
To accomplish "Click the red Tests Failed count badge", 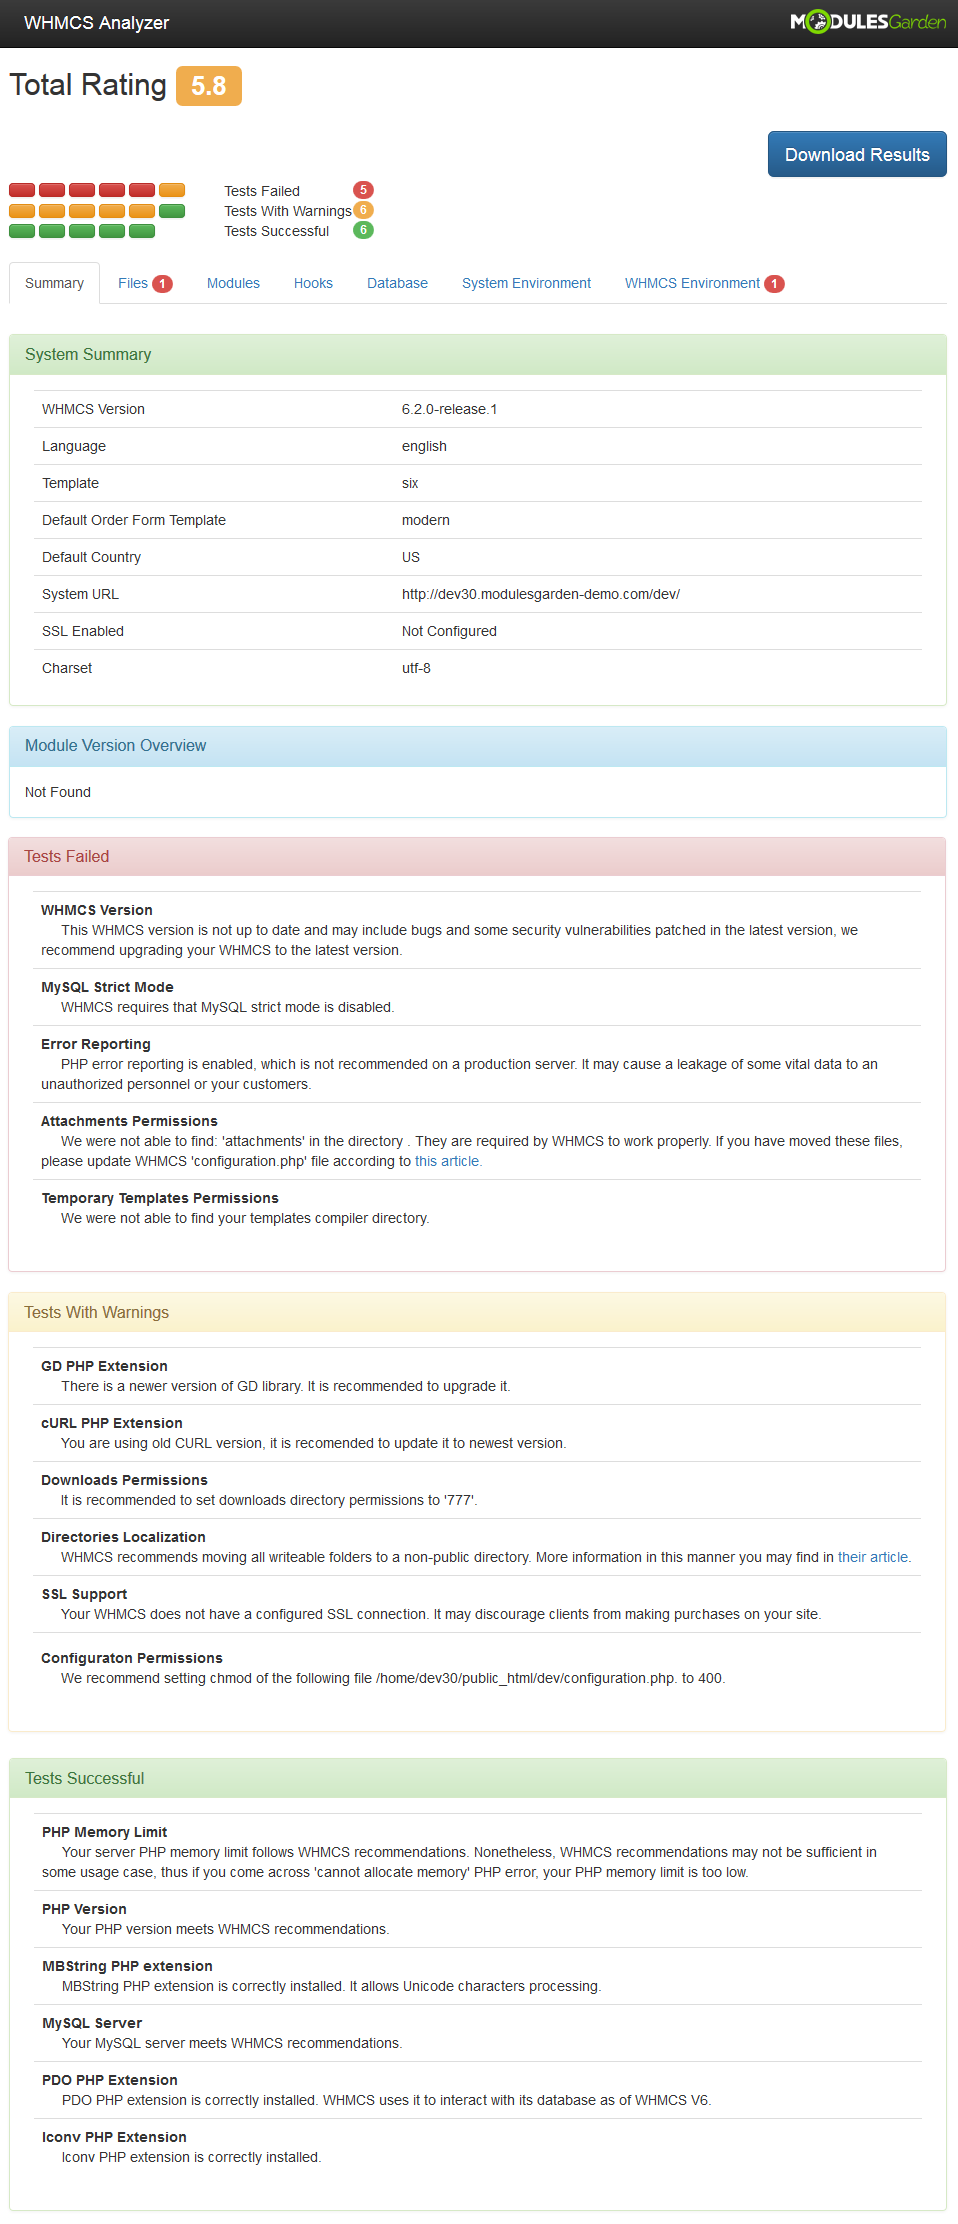I will (x=363, y=190).
